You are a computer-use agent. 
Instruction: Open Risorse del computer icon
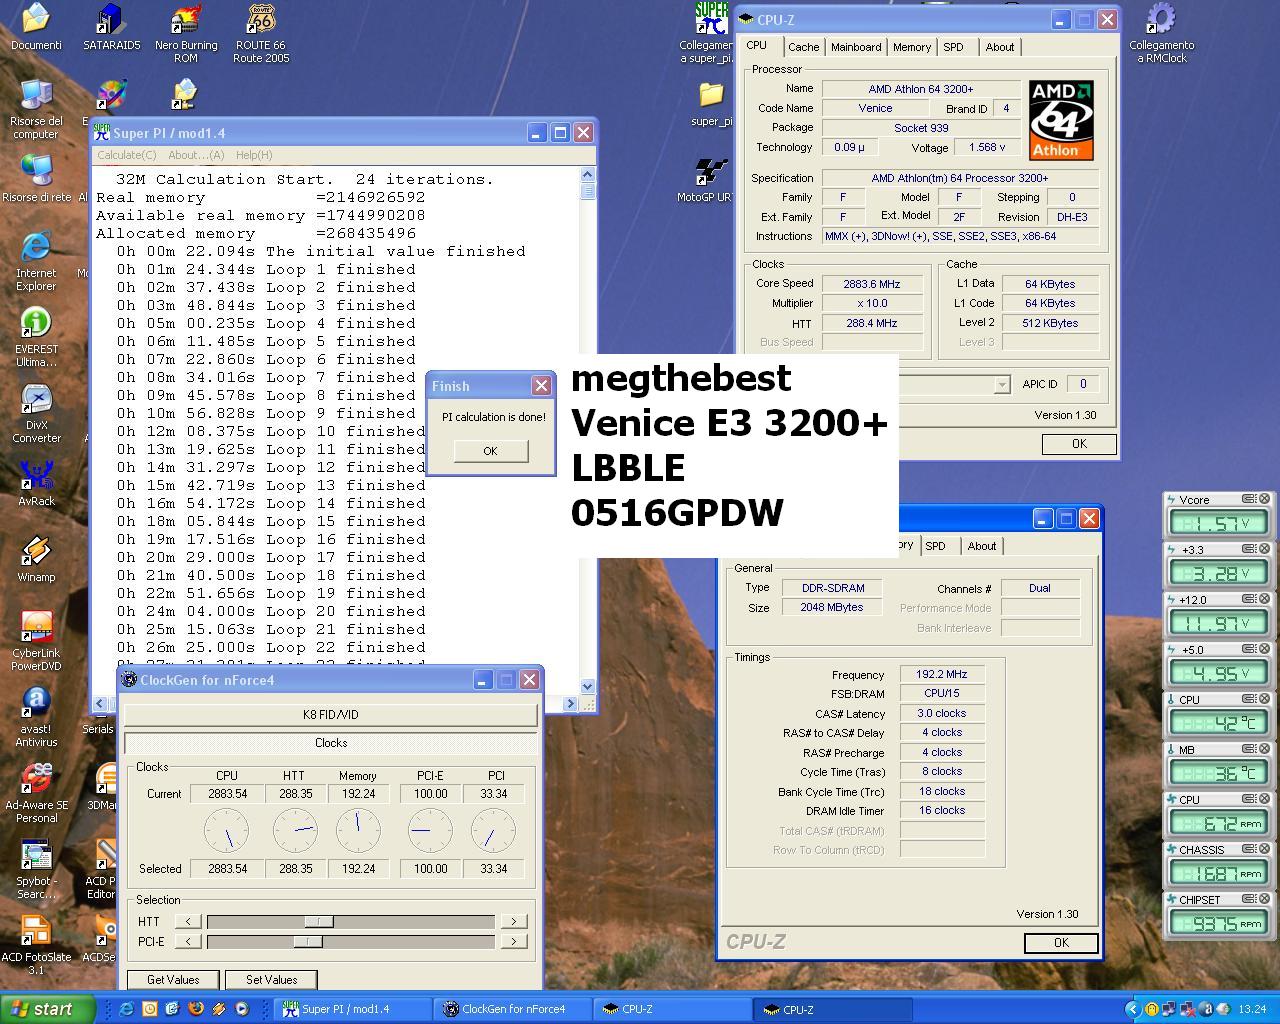[x=36, y=109]
